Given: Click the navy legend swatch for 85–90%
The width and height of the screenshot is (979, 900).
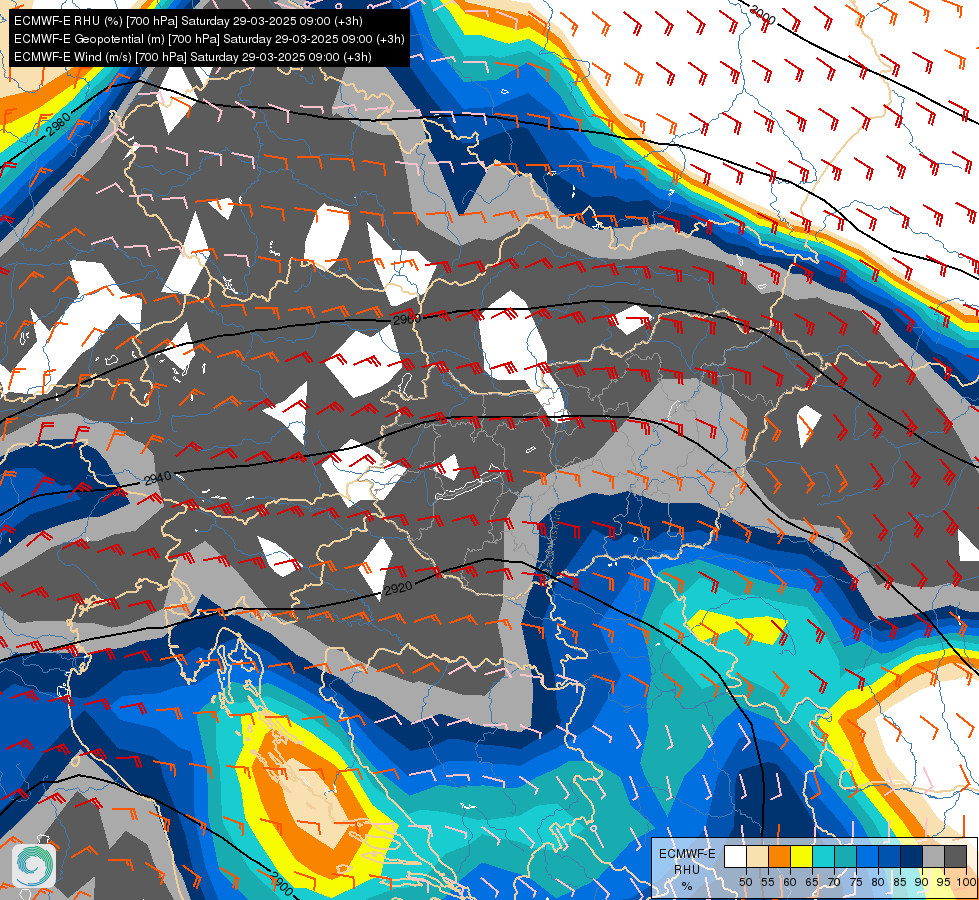Looking at the screenshot, I should pos(912,856).
